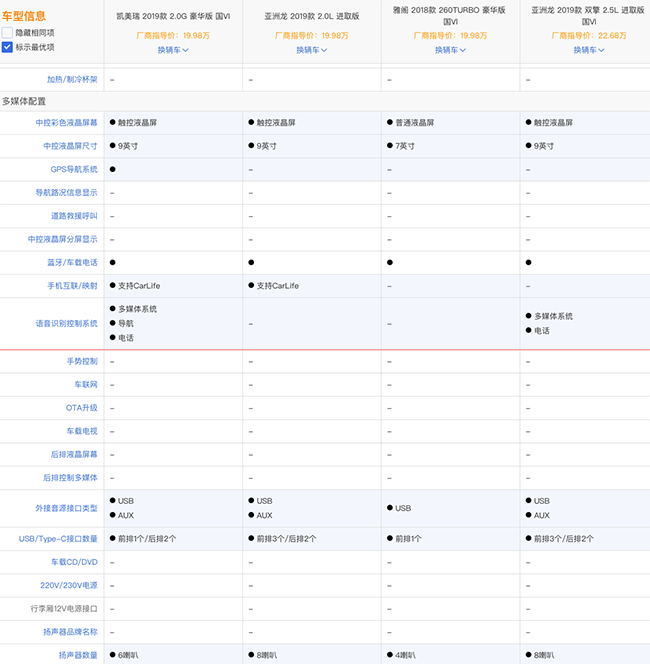The image size is (650, 664).
Task: Open the 导航路况信息显示 parameter link
Action: tap(66, 193)
